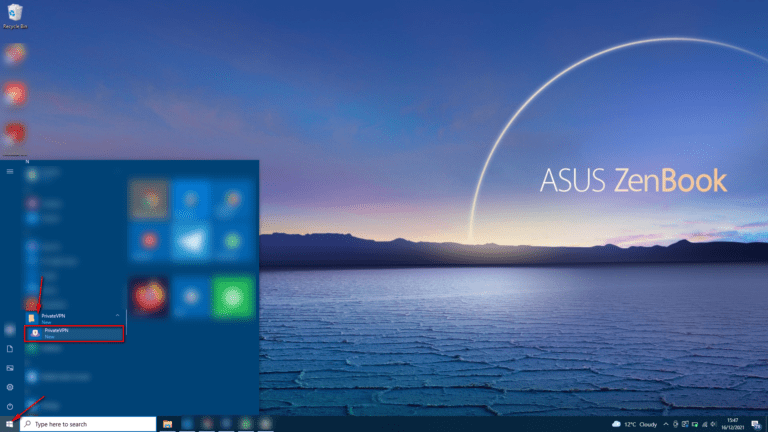Open File Explorer from the taskbar
The height and width of the screenshot is (432, 768).
point(167,424)
